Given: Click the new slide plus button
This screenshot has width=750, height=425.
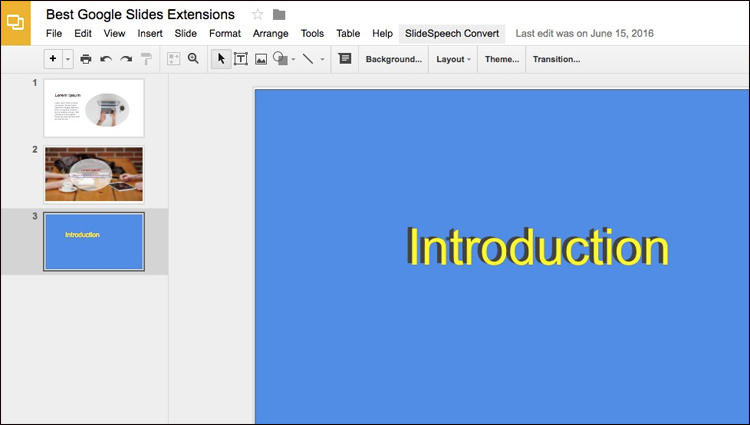Looking at the screenshot, I should coord(53,59).
